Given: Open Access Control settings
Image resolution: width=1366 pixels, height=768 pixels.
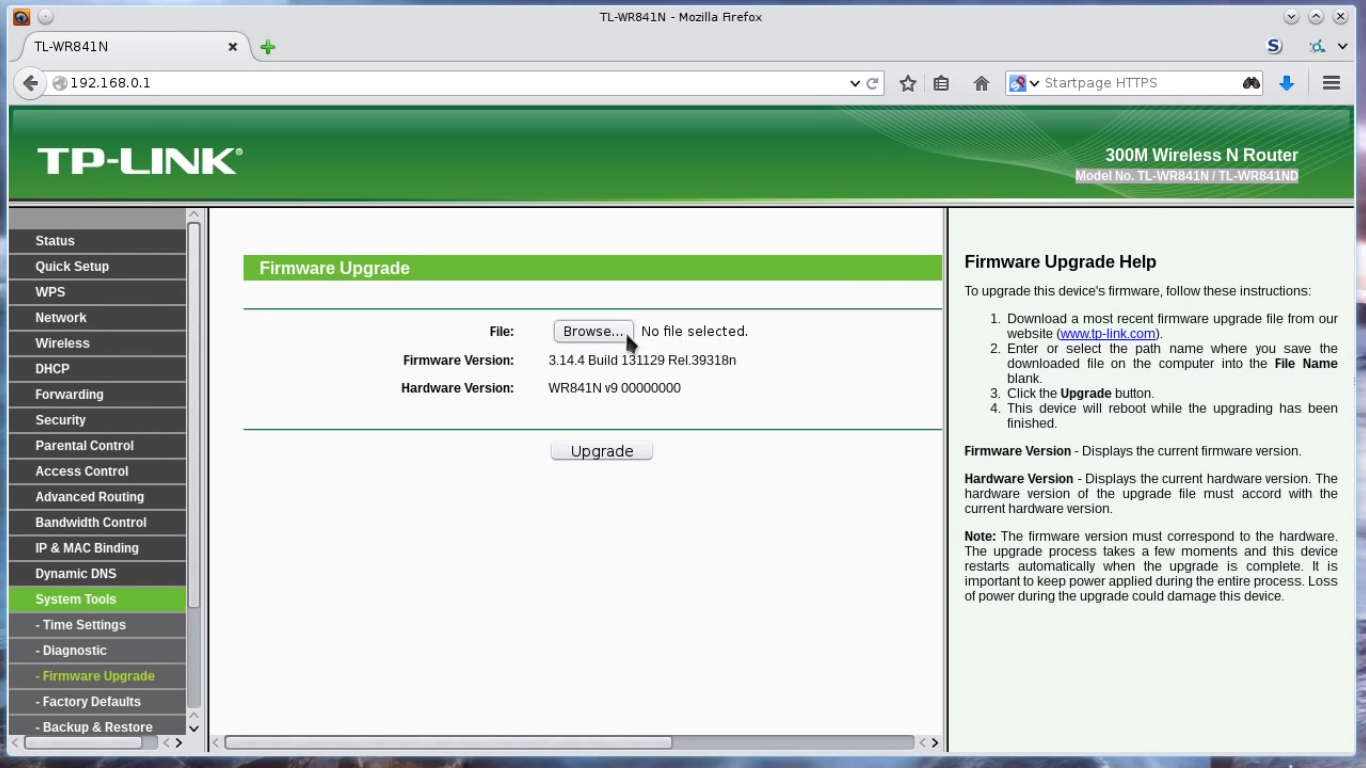Looking at the screenshot, I should click(97, 471).
